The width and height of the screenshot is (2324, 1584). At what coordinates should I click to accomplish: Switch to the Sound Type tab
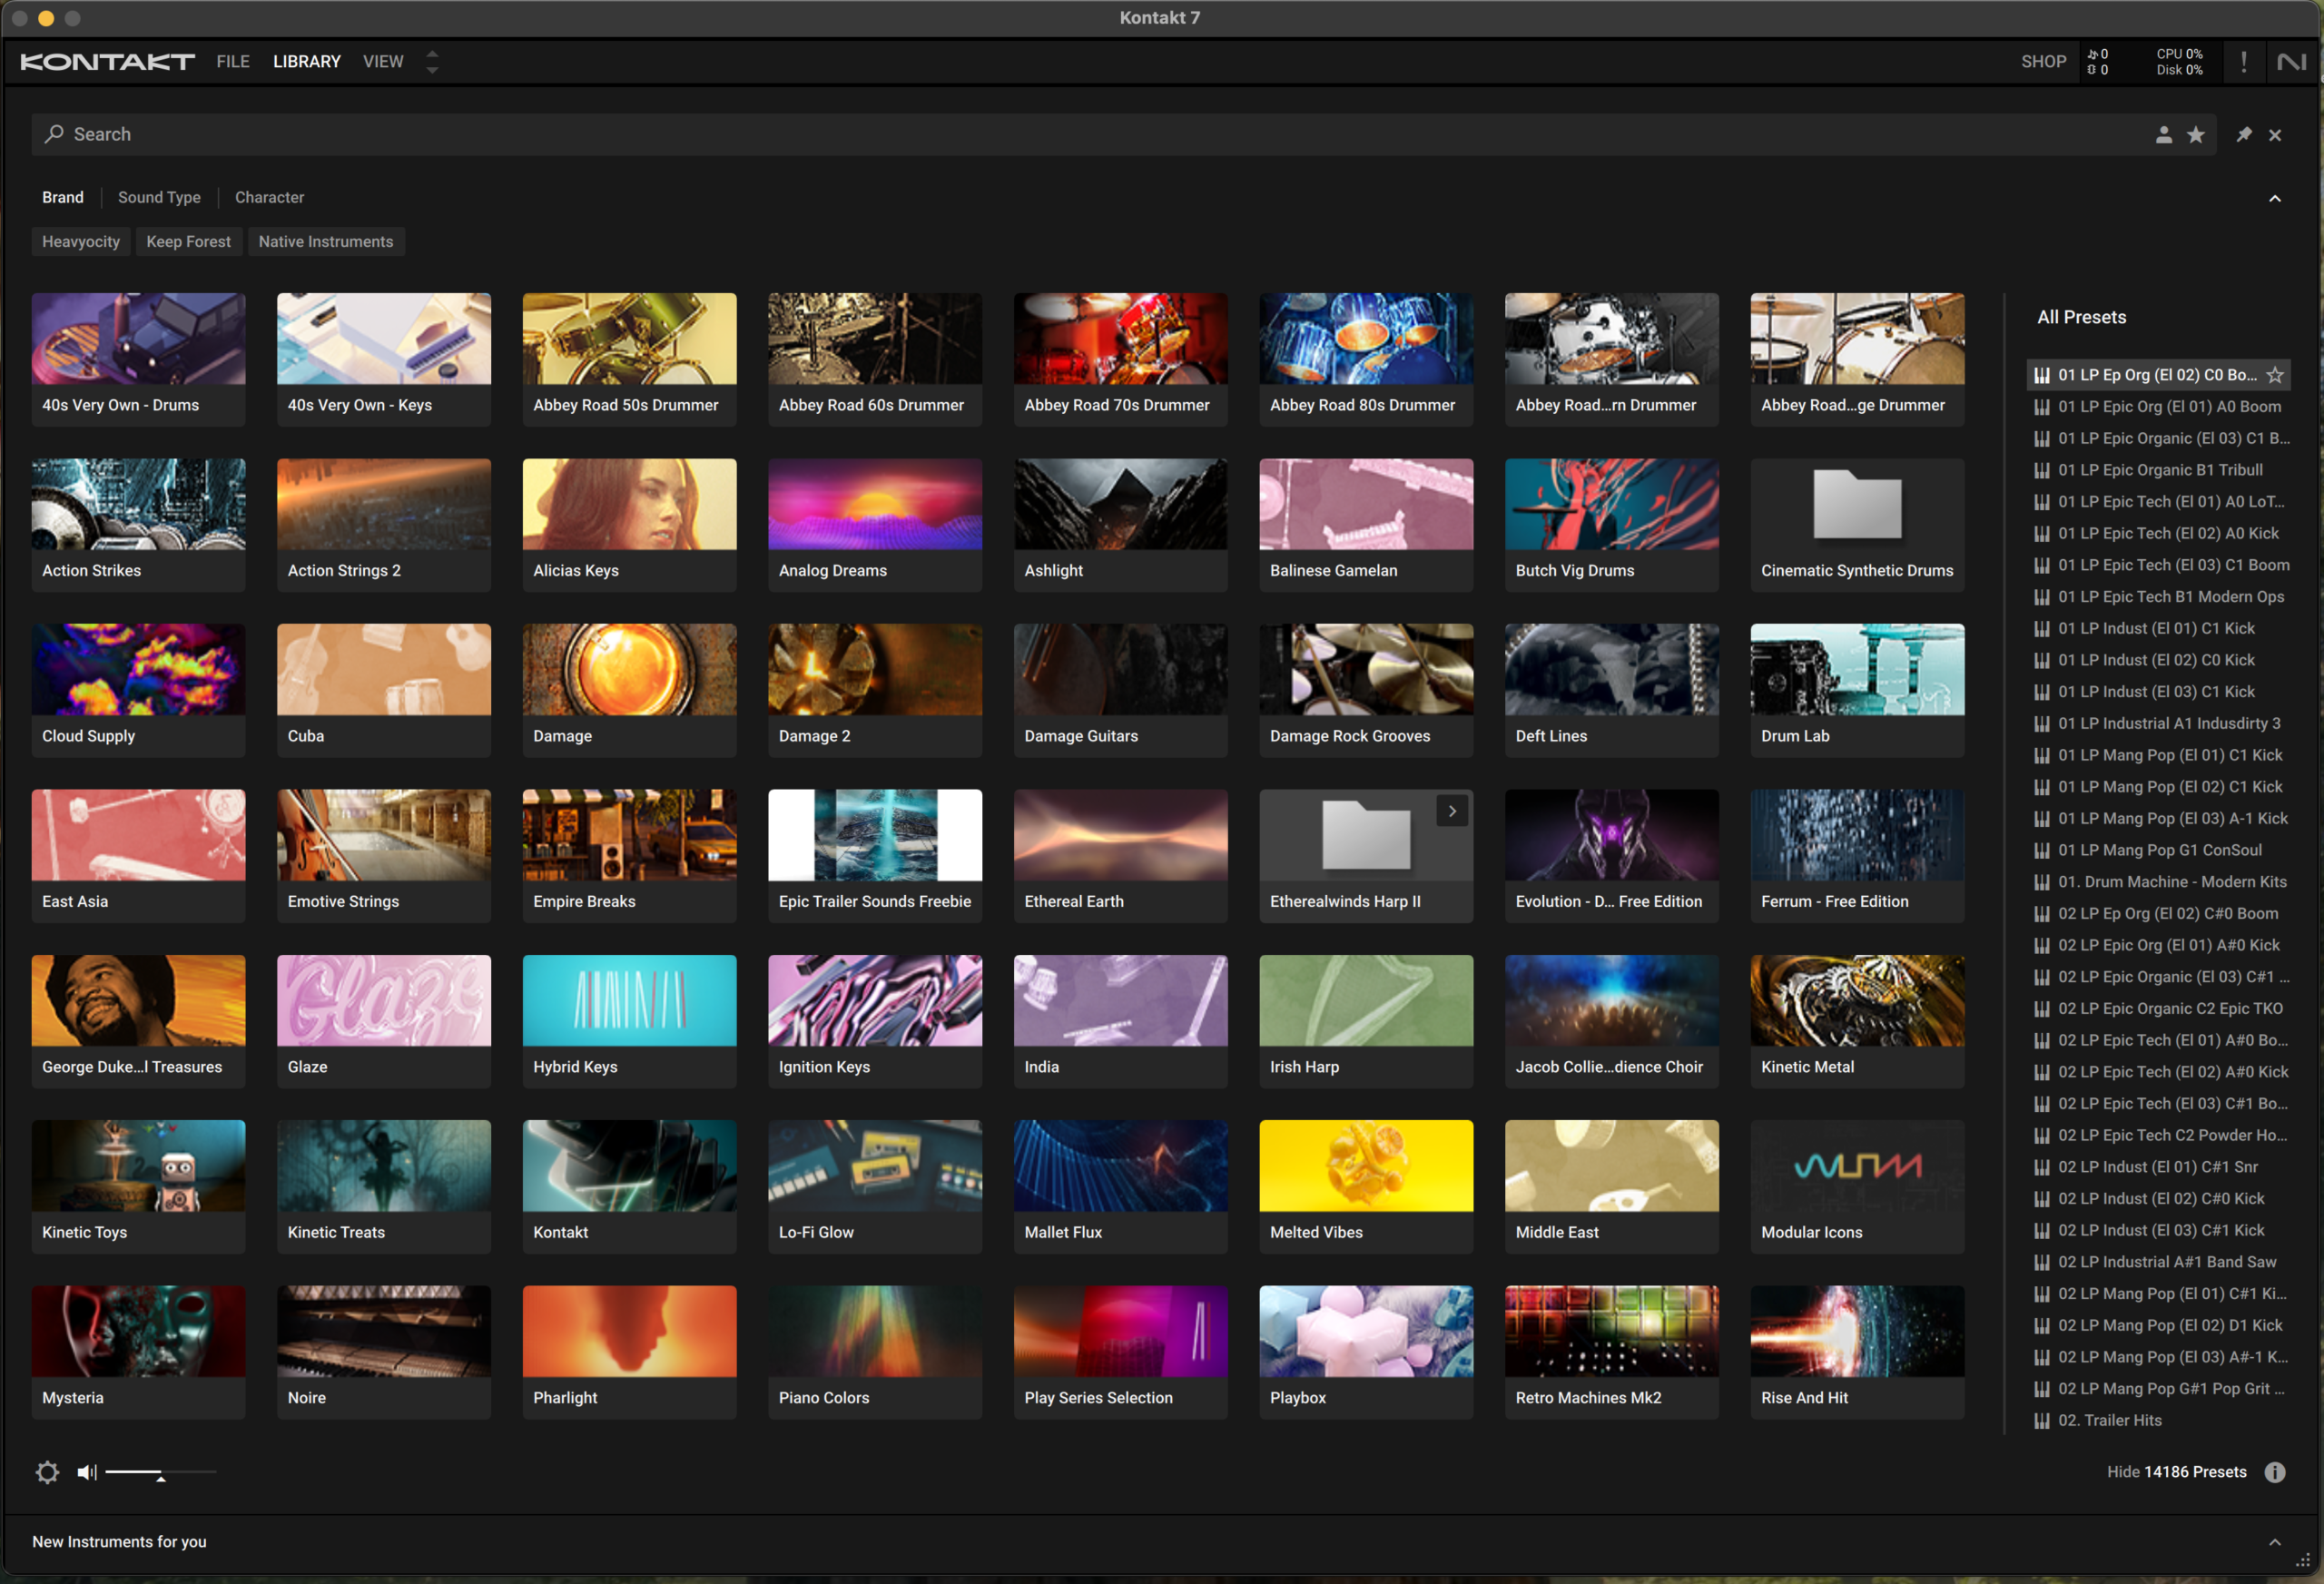pos(159,198)
